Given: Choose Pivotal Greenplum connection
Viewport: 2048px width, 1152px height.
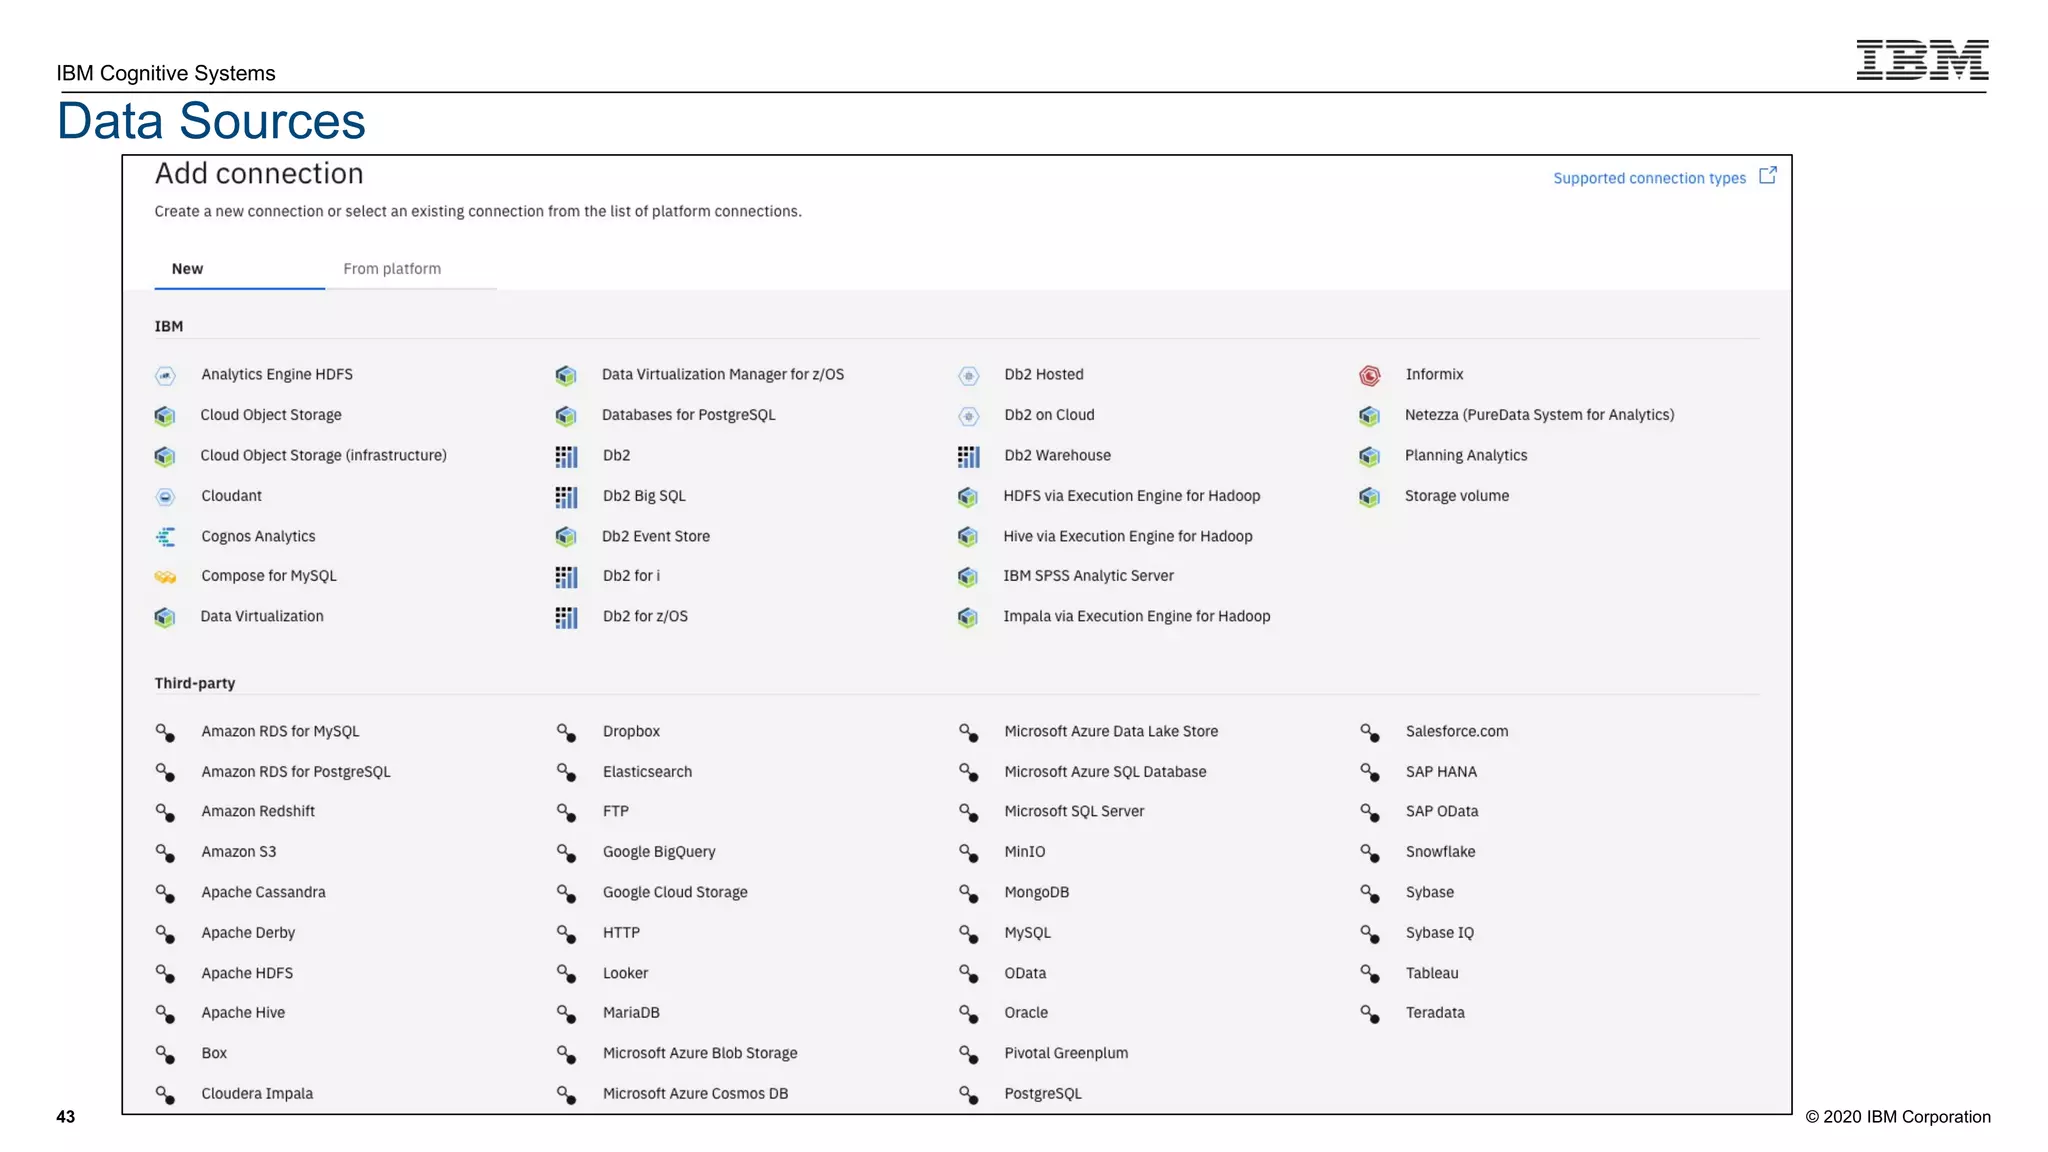Looking at the screenshot, I should 1066,1053.
